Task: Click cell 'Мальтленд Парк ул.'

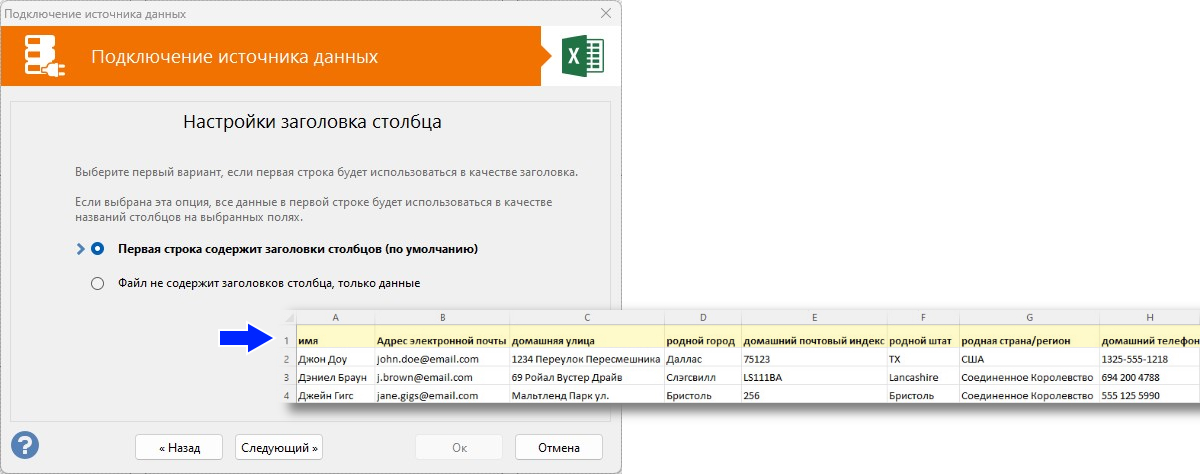Action: [587, 396]
